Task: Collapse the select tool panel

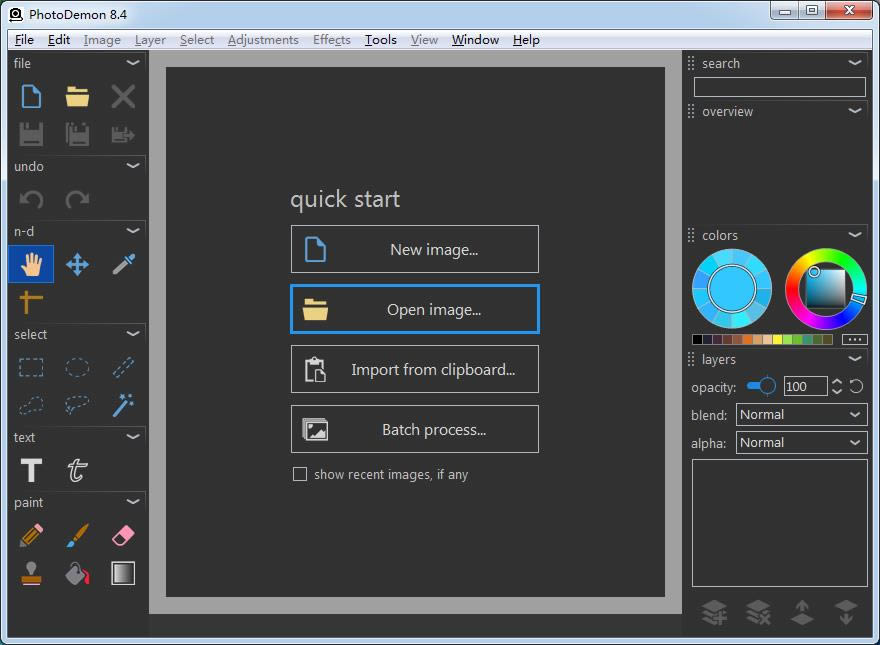Action: point(133,333)
